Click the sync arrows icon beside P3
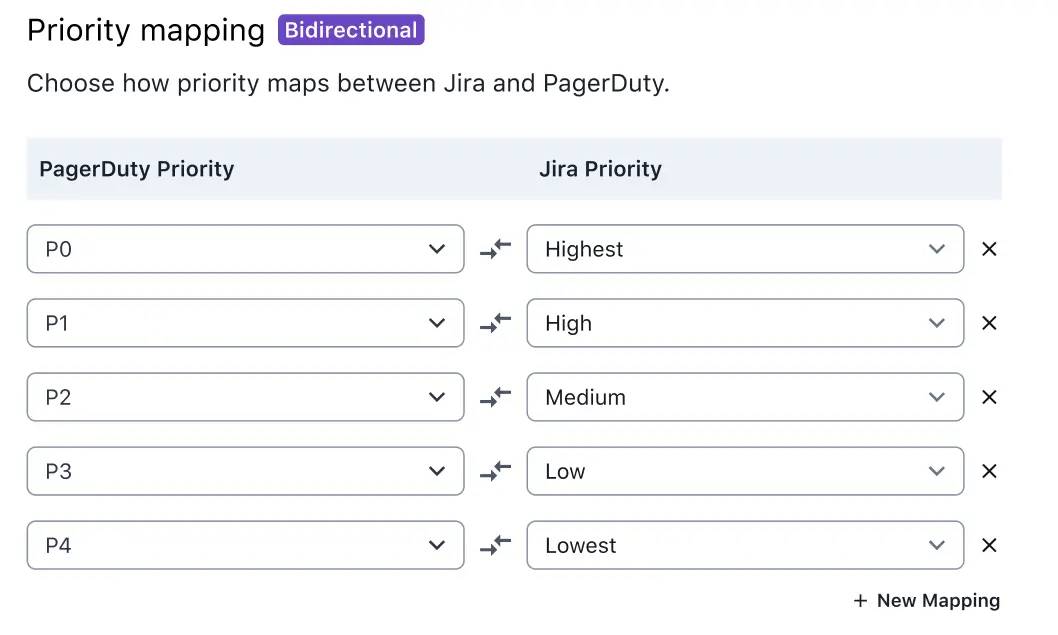Viewport: 1058px width, 635px height. (x=495, y=471)
